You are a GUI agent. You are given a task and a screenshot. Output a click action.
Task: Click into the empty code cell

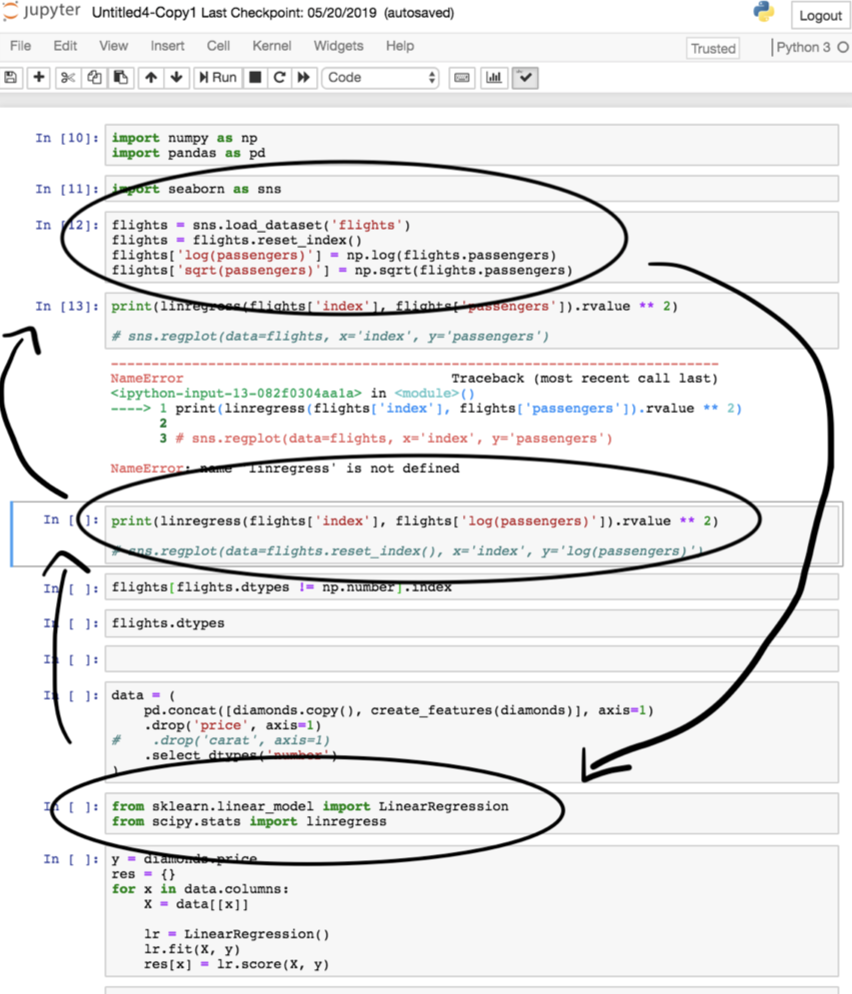[472, 659]
